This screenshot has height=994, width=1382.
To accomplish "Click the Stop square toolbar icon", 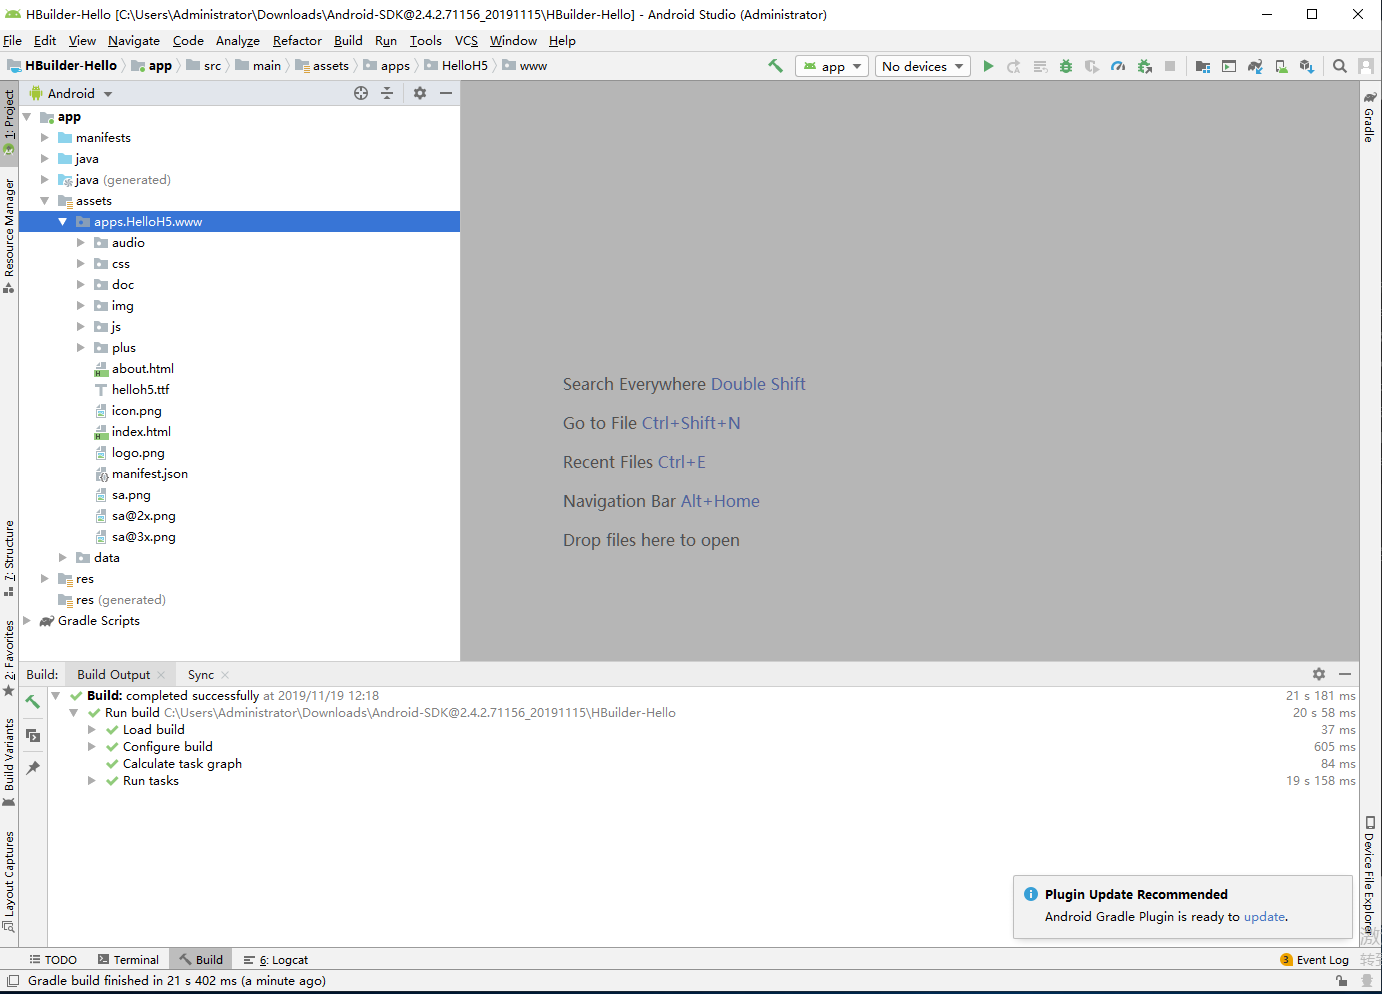I will 1170,66.
